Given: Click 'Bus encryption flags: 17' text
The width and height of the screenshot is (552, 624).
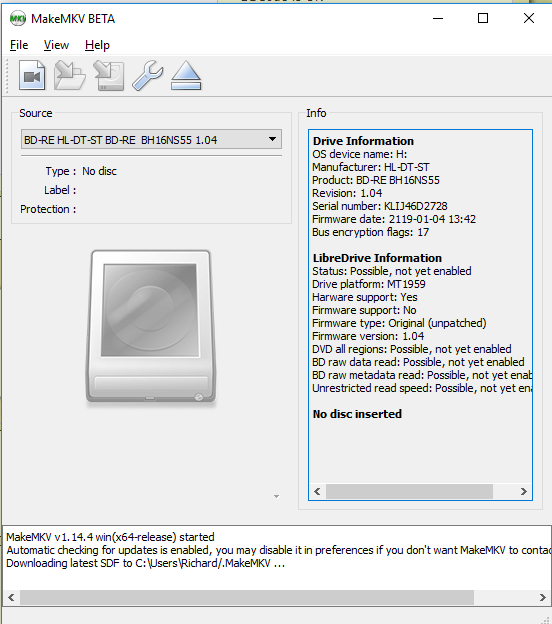Looking at the screenshot, I should [x=371, y=232].
